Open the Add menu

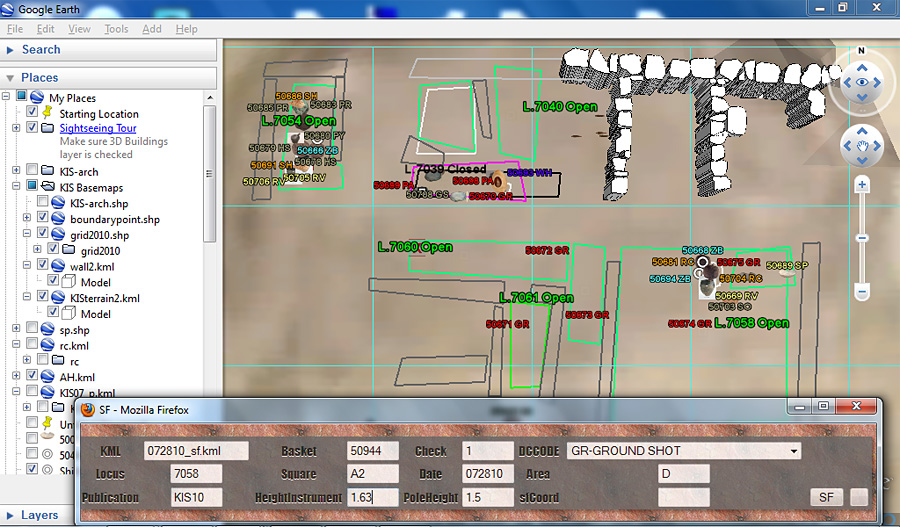(x=152, y=29)
